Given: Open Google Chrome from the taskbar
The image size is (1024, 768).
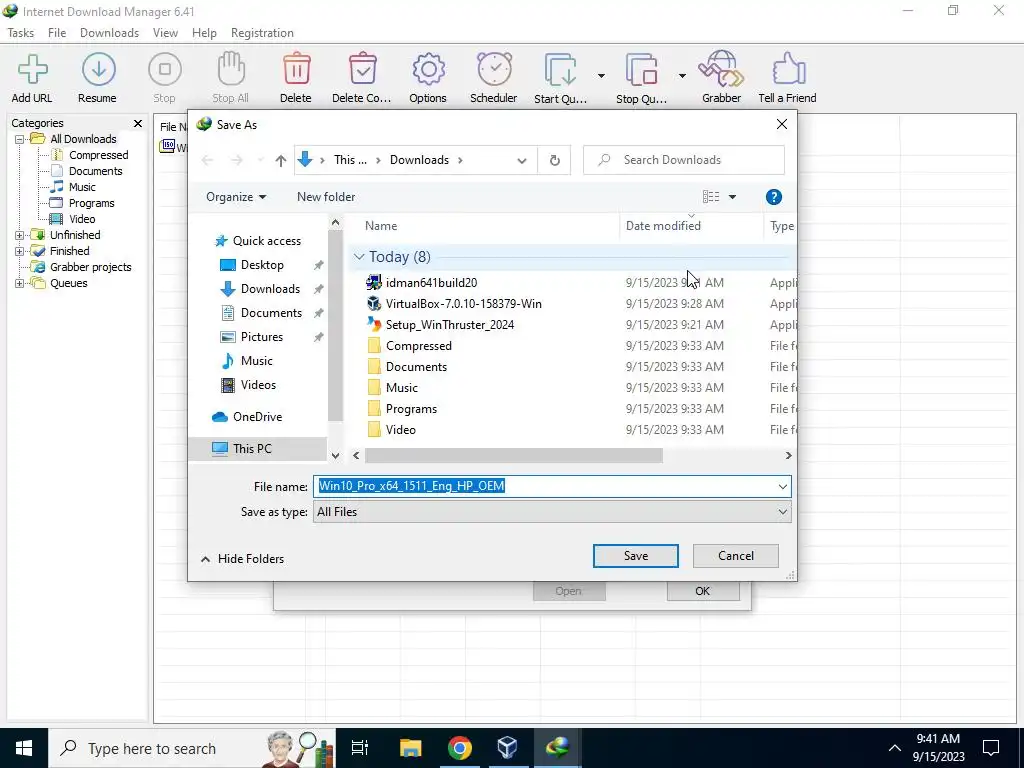Looking at the screenshot, I should coord(460,748).
